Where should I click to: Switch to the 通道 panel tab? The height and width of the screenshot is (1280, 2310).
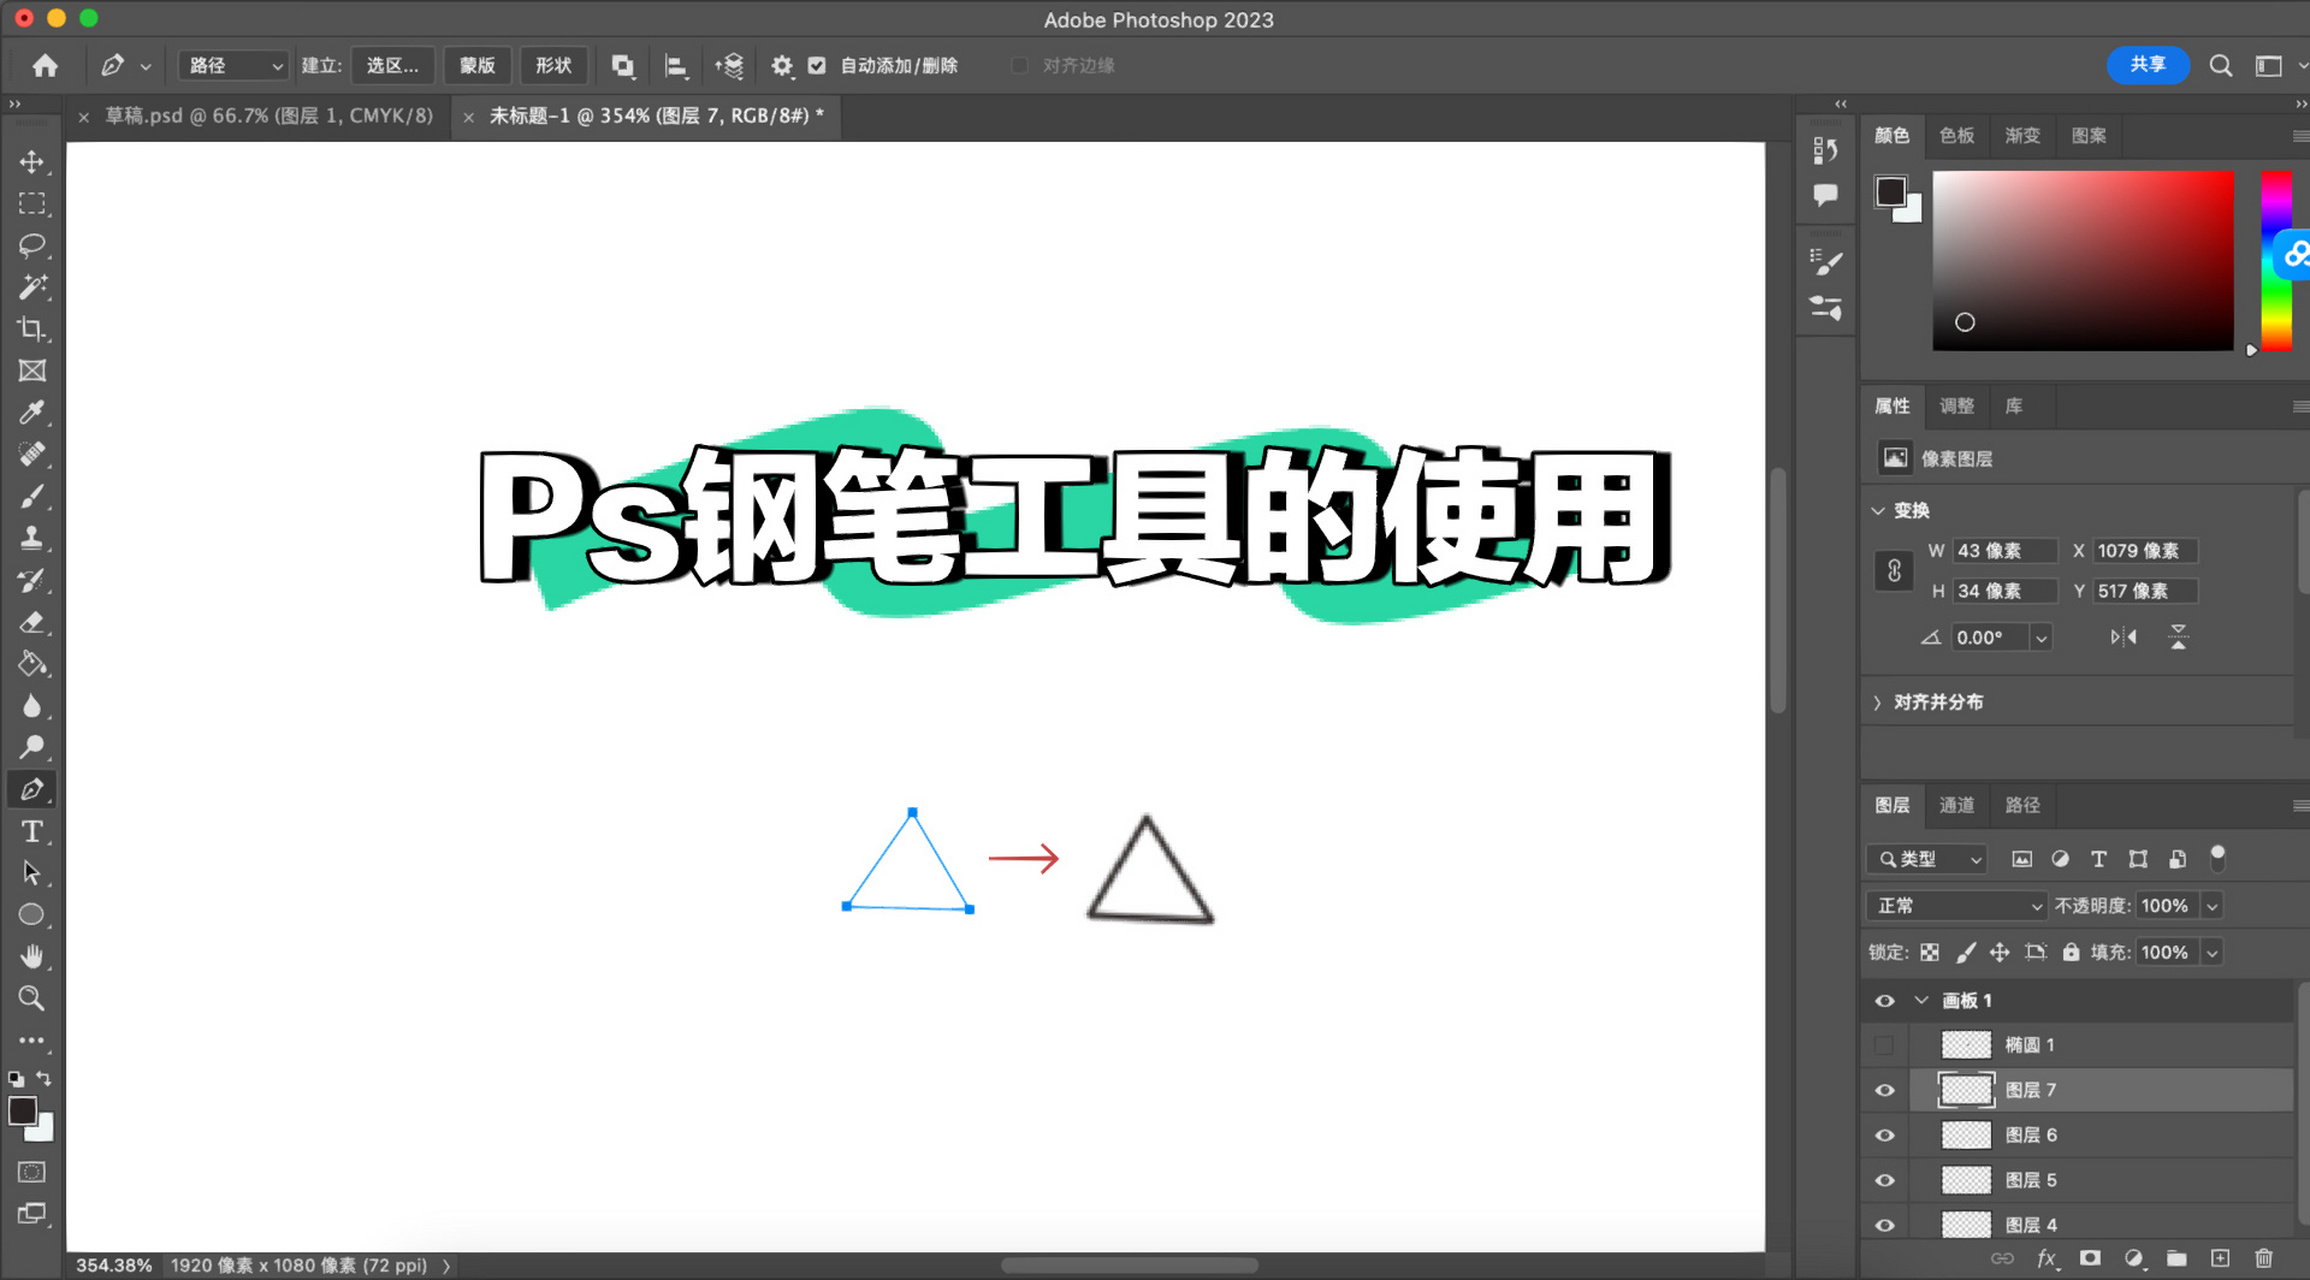point(1957,805)
